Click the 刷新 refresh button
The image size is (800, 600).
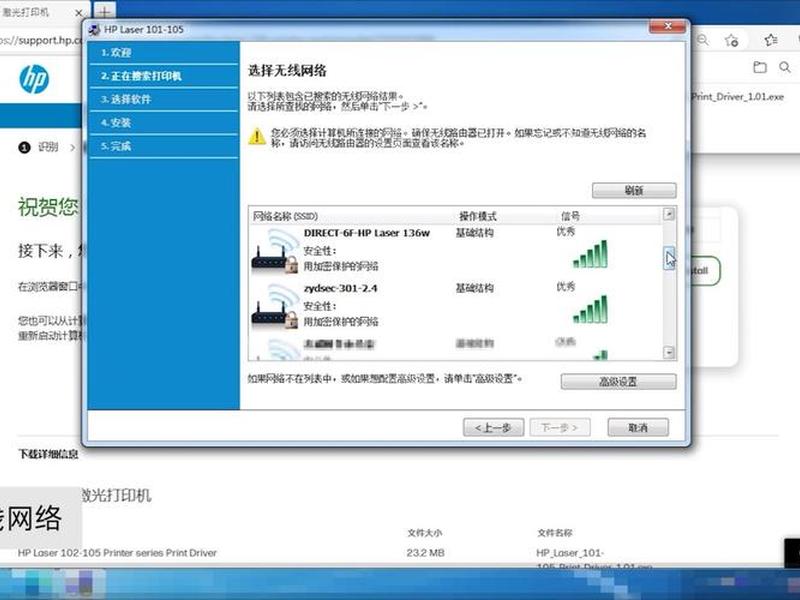click(x=634, y=190)
